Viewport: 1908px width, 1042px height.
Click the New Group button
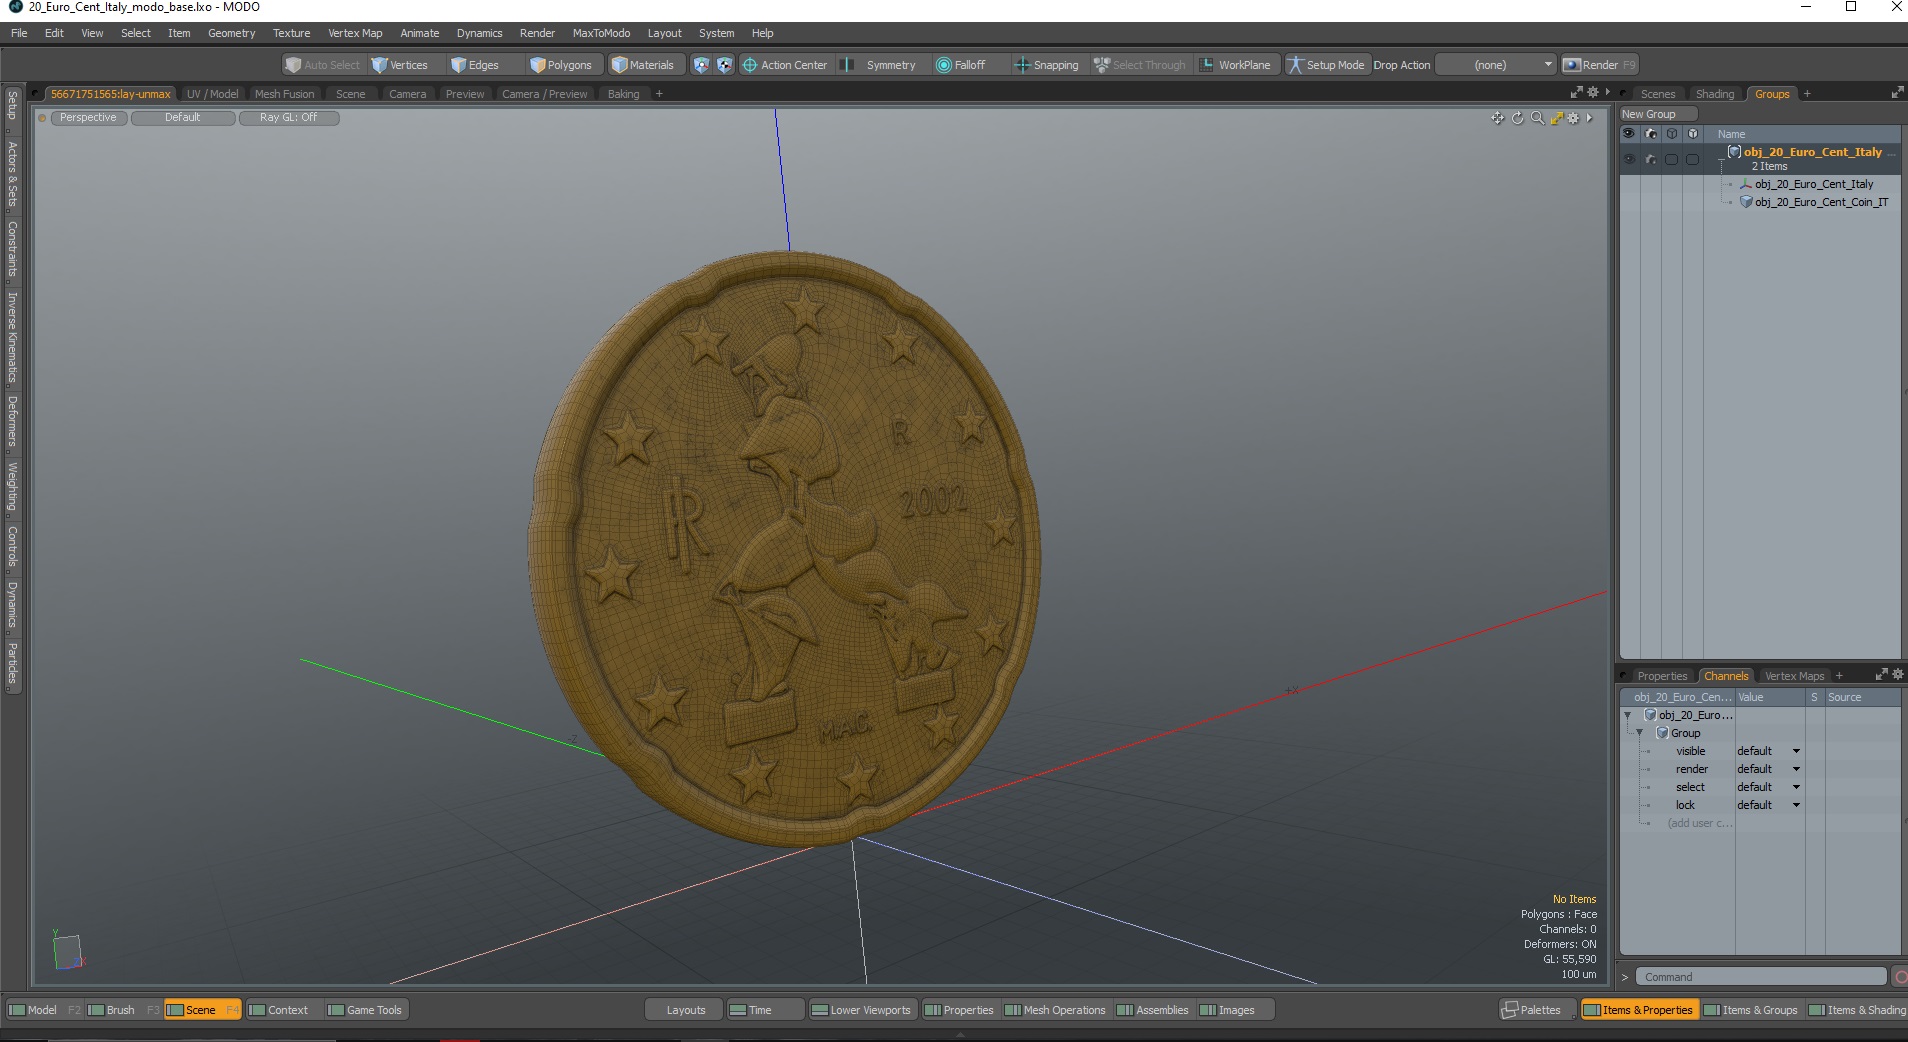1657,114
